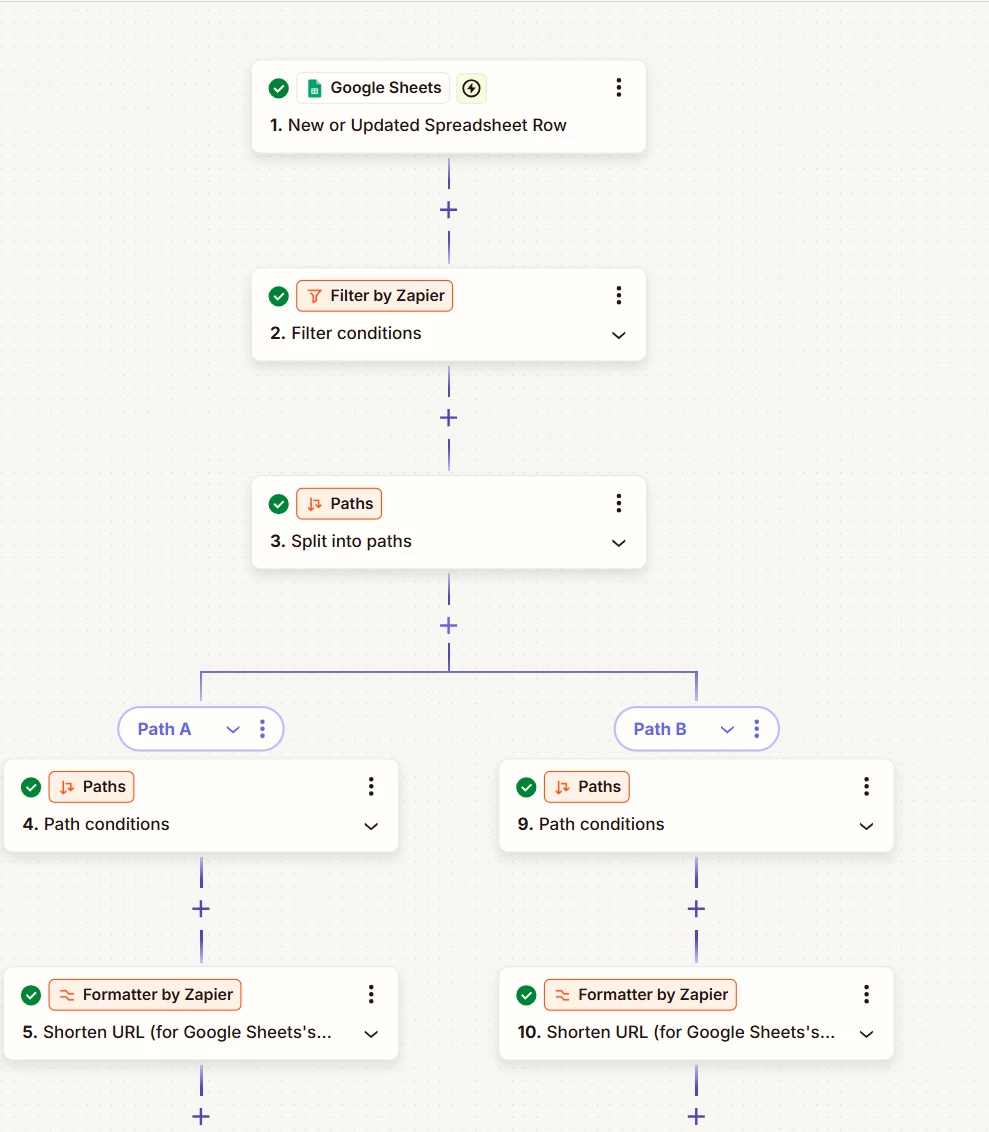This screenshot has width=989, height=1132.
Task: Expand the Split into paths step chevron
Action: [619, 543]
